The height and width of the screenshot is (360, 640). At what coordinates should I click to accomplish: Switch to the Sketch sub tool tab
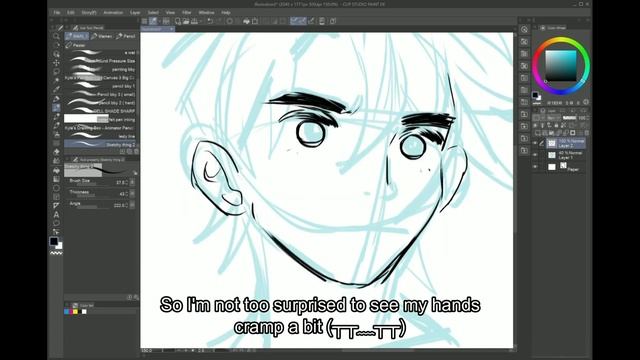tap(76, 36)
